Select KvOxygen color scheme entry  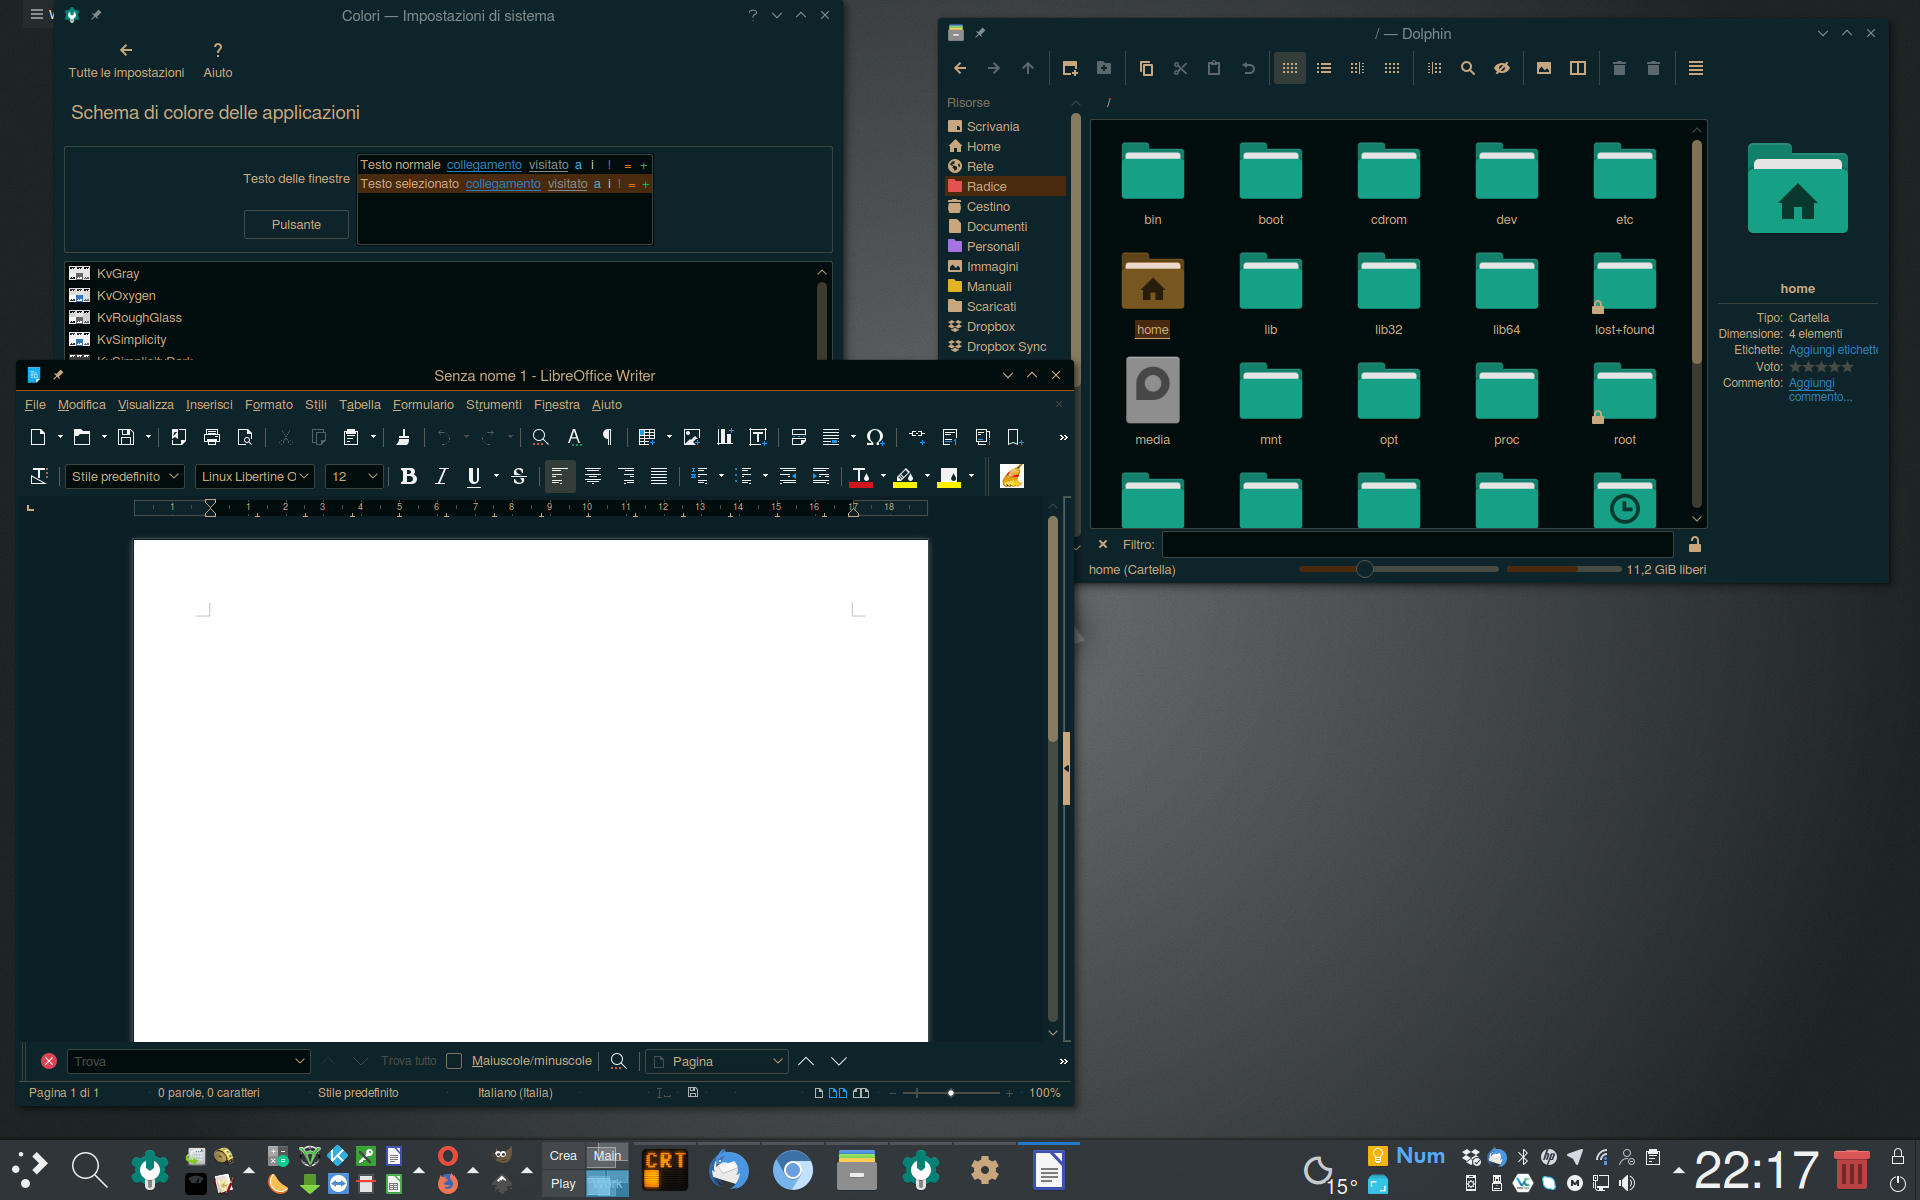point(126,296)
